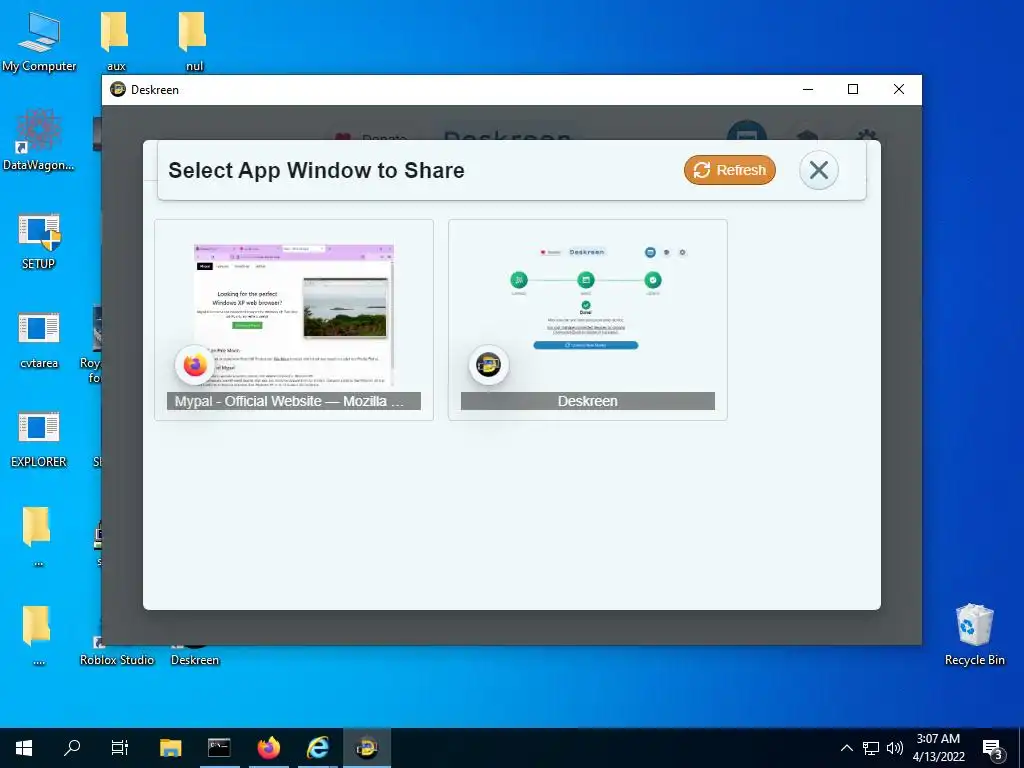Click the 'Mypal - Official Website' caption label
Viewport: 1024px width, 768px height.
294,401
